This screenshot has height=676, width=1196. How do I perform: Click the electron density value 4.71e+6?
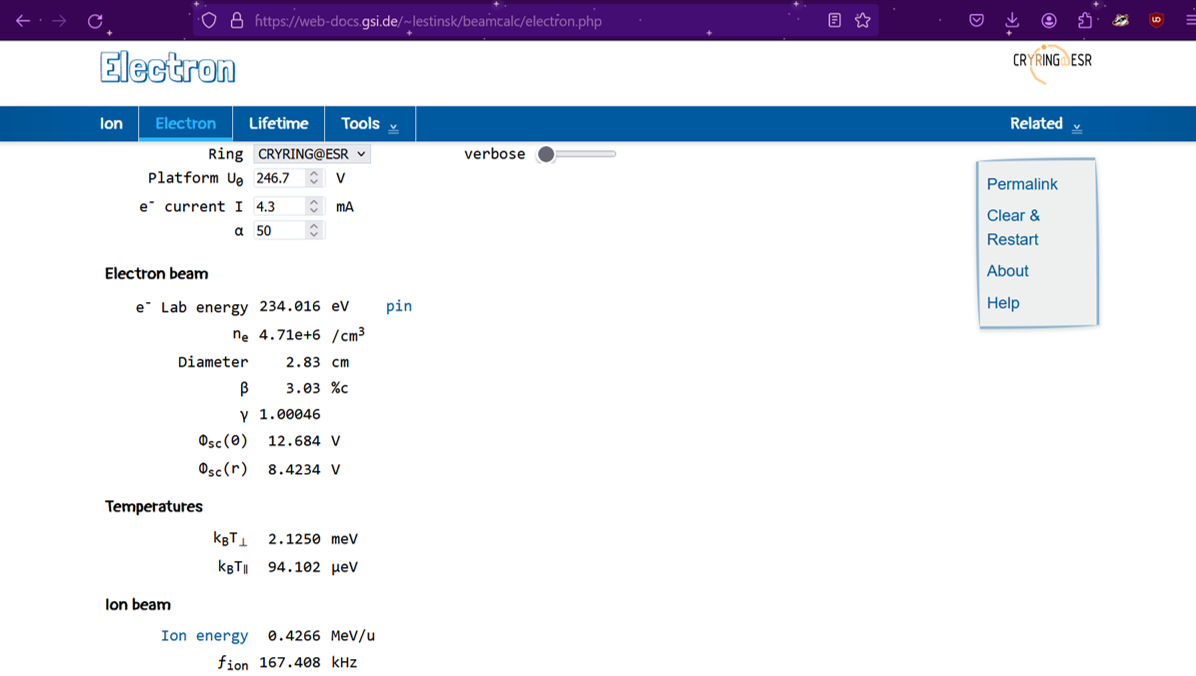point(290,335)
